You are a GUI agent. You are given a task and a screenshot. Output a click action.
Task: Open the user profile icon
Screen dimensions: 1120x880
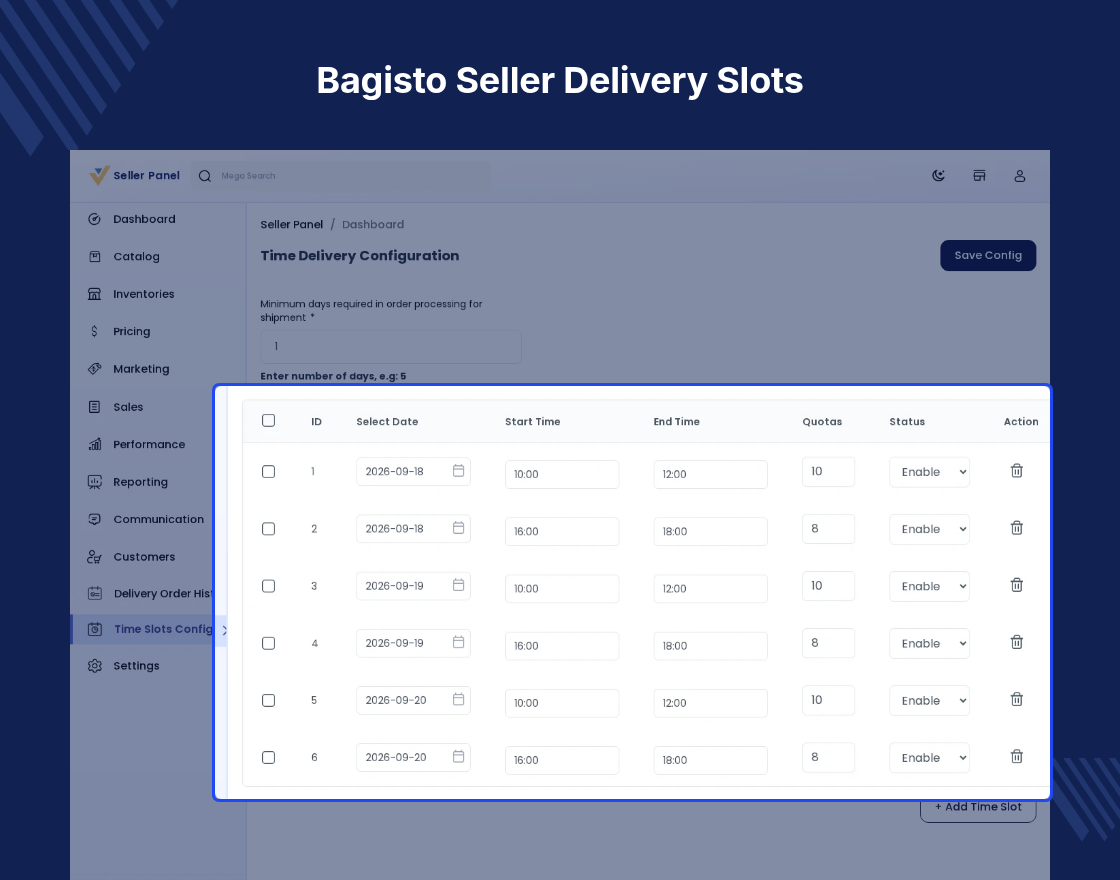point(1020,176)
